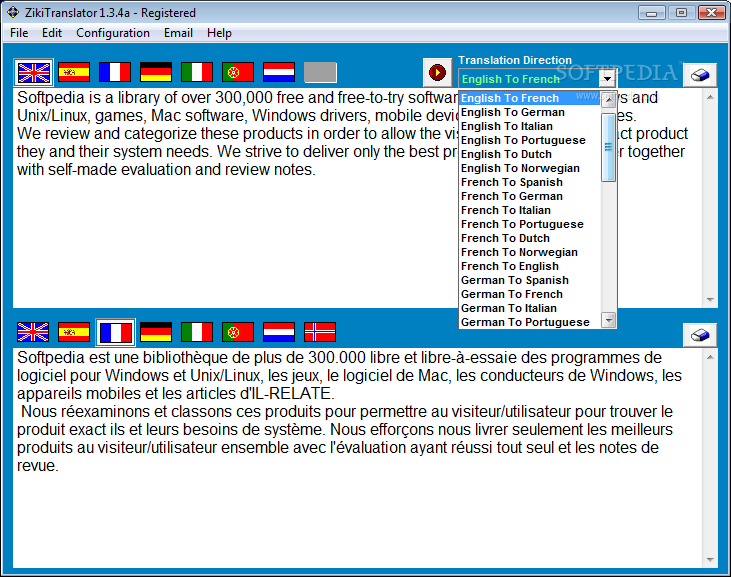Click the ZikiTranslator title bar app icon
Screen dimensions: 731x577
pos(13,13)
